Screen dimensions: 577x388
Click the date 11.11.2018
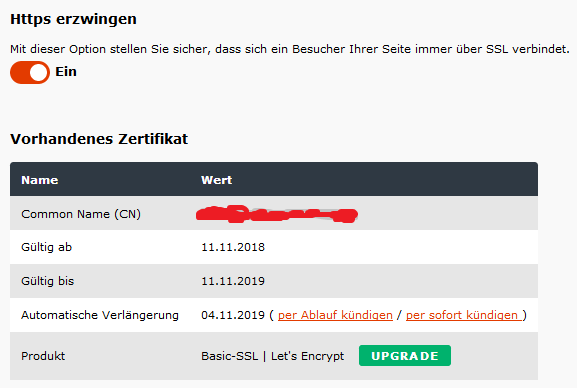(x=233, y=247)
